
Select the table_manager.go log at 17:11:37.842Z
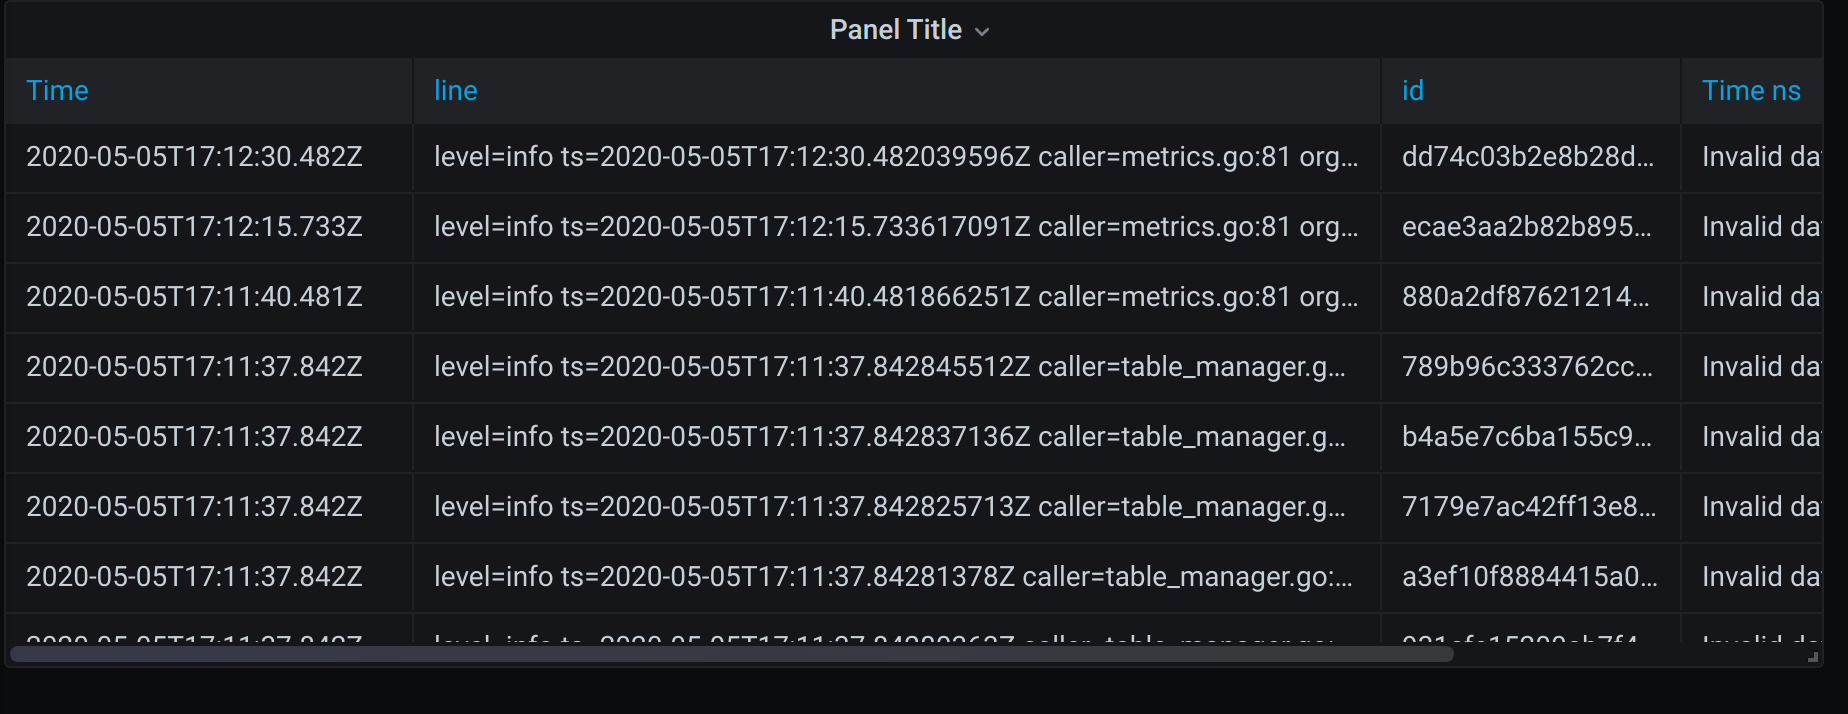[x=890, y=367]
